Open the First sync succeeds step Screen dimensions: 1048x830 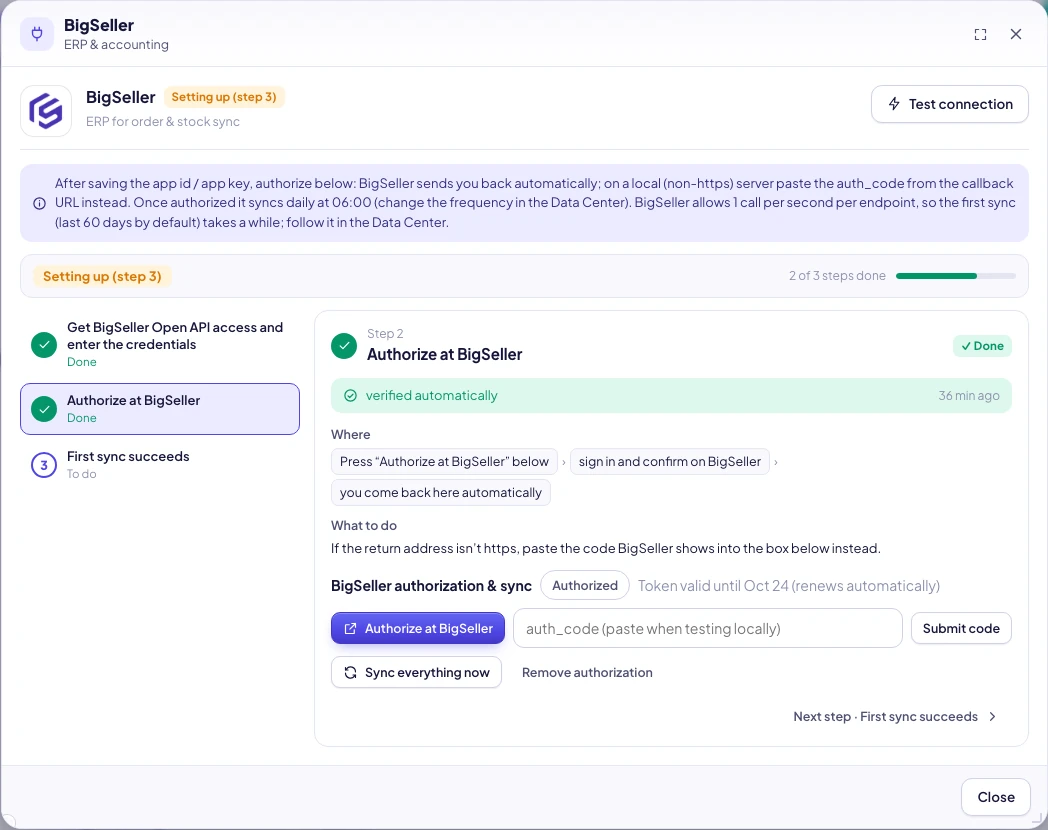[160, 465]
